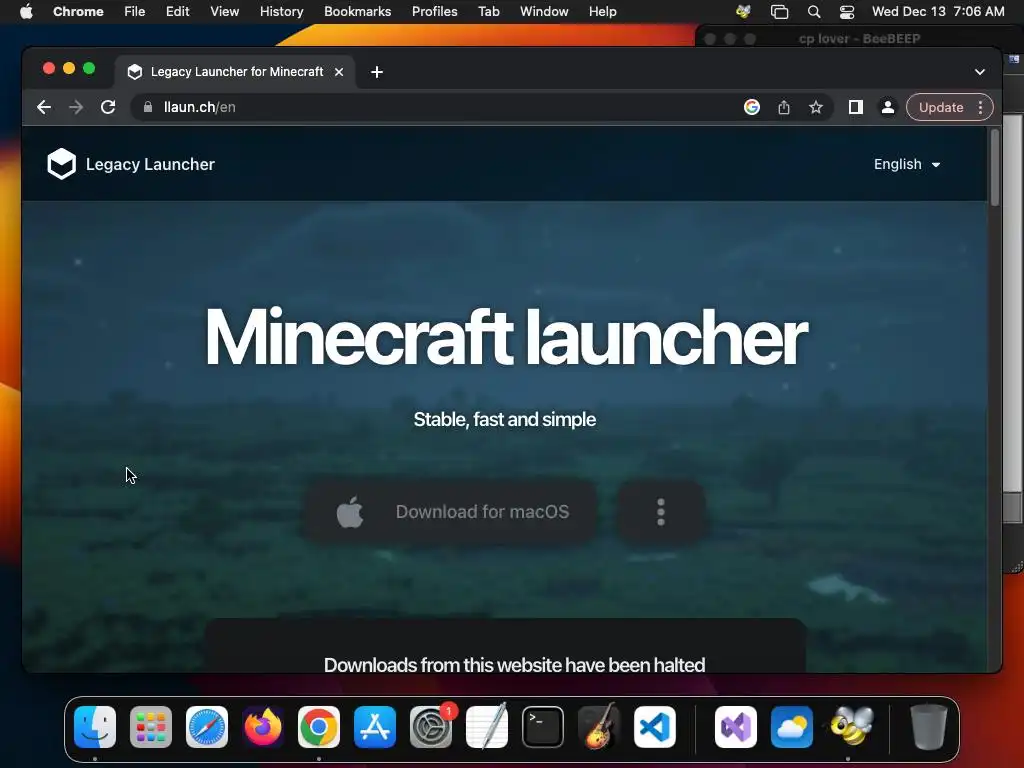
Task: Click BeeBEEP bee icon in menu bar
Action: pyautogui.click(x=743, y=12)
